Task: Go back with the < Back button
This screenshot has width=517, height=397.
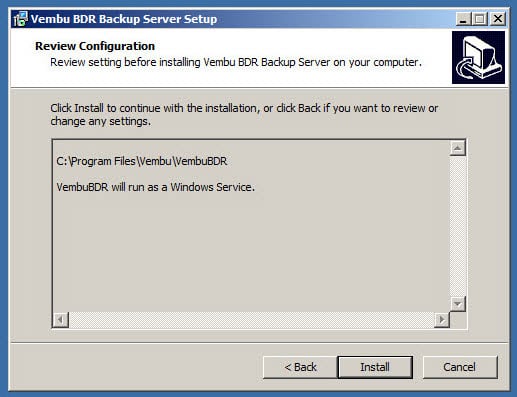Action: coord(300,367)
